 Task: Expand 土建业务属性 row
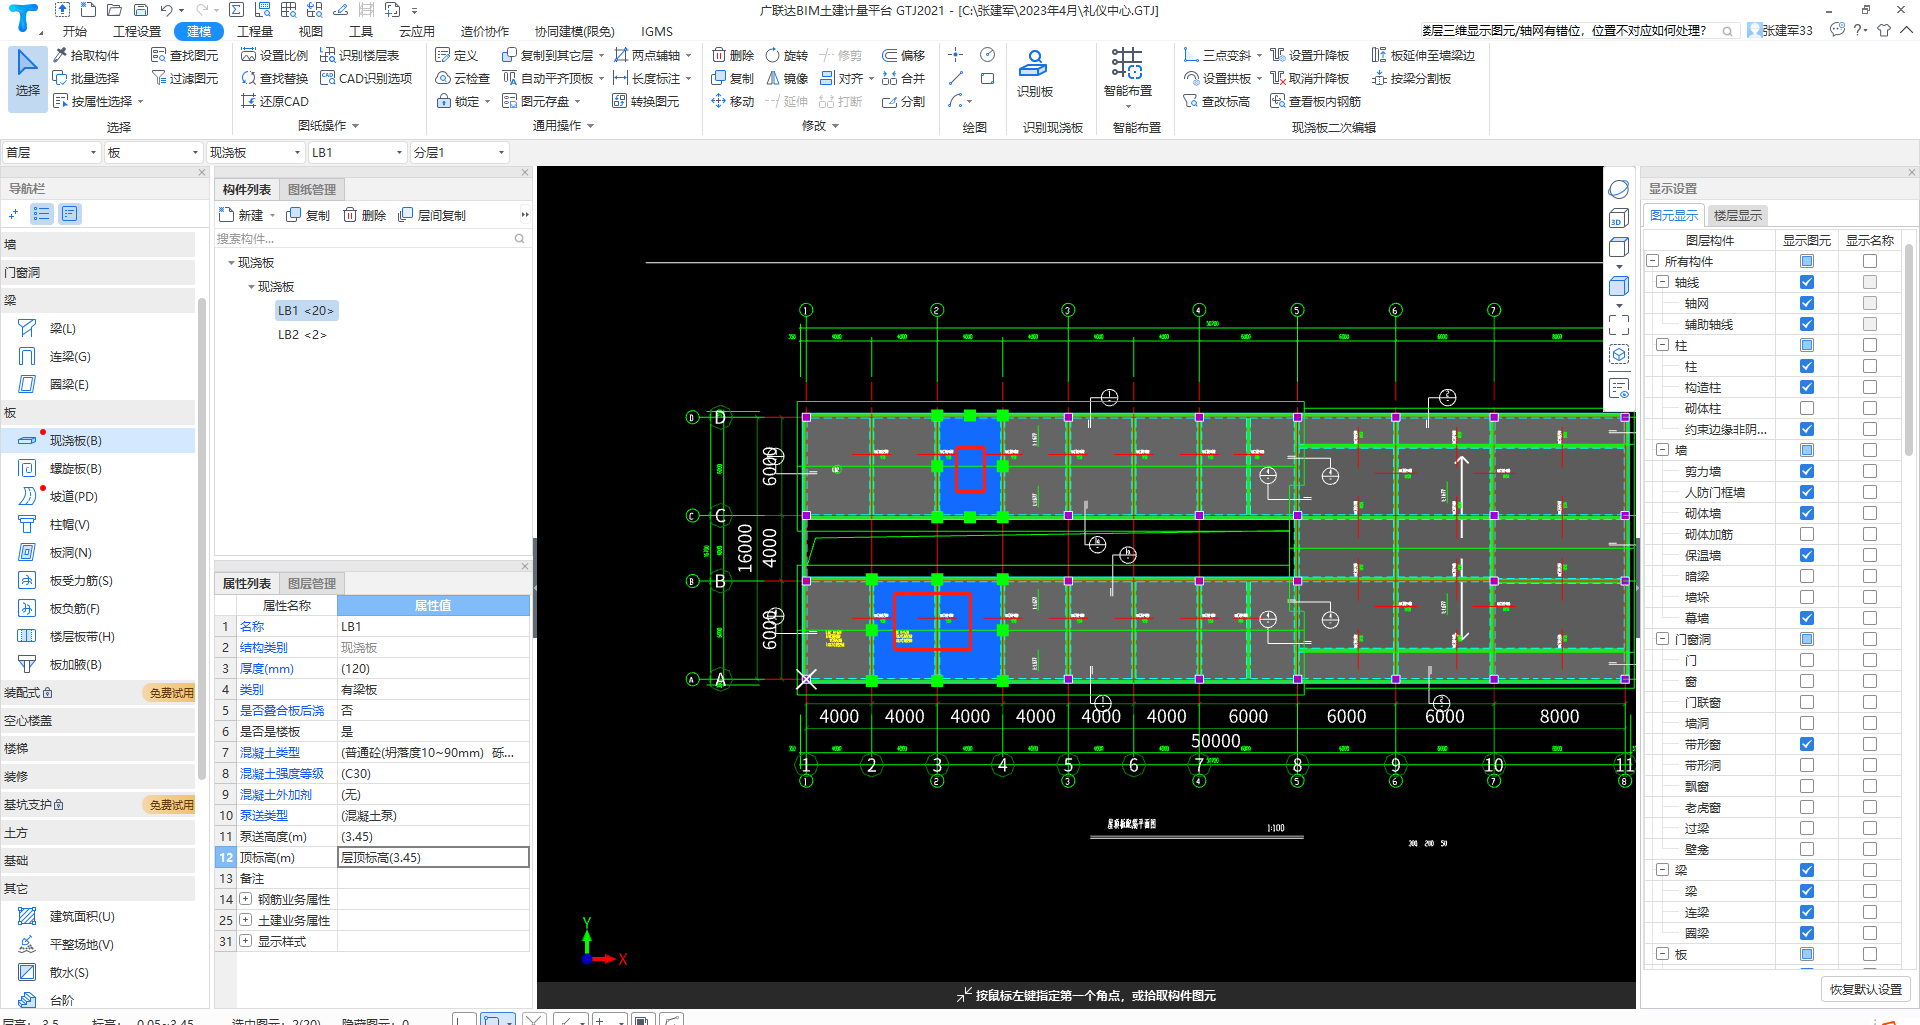(x=245, y=920)
